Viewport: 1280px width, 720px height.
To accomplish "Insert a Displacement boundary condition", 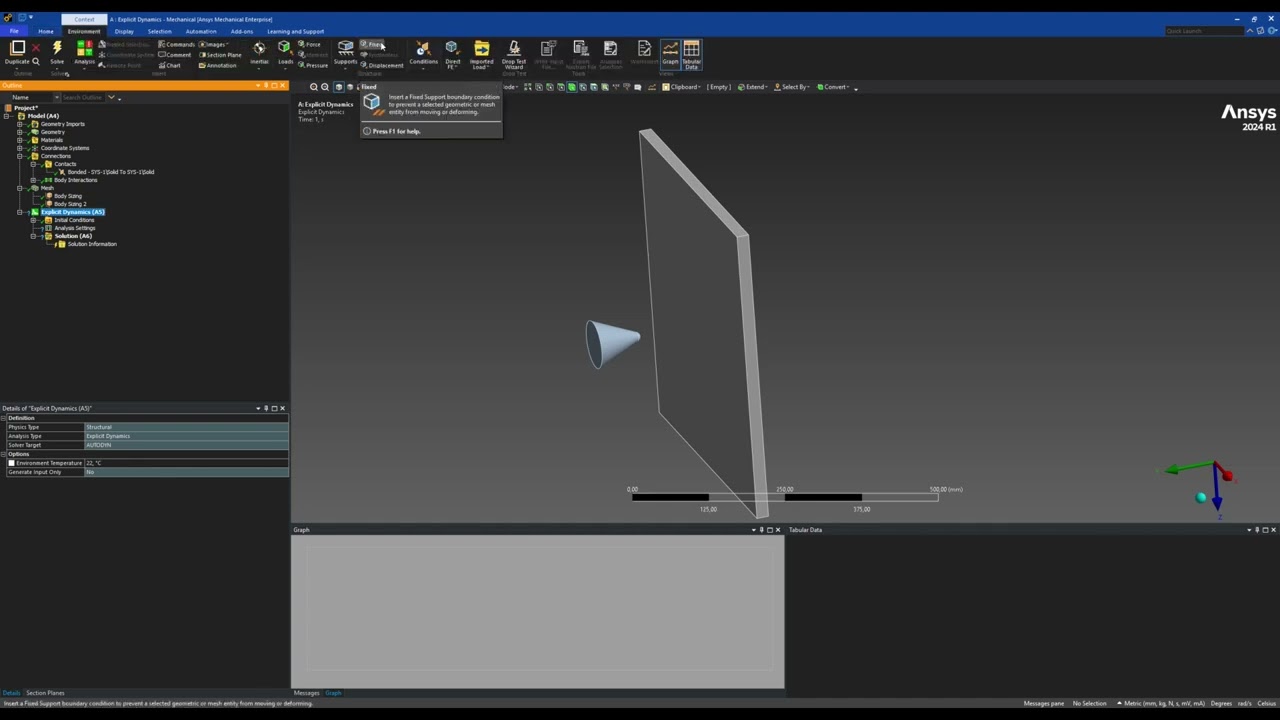I will [381, 65].
